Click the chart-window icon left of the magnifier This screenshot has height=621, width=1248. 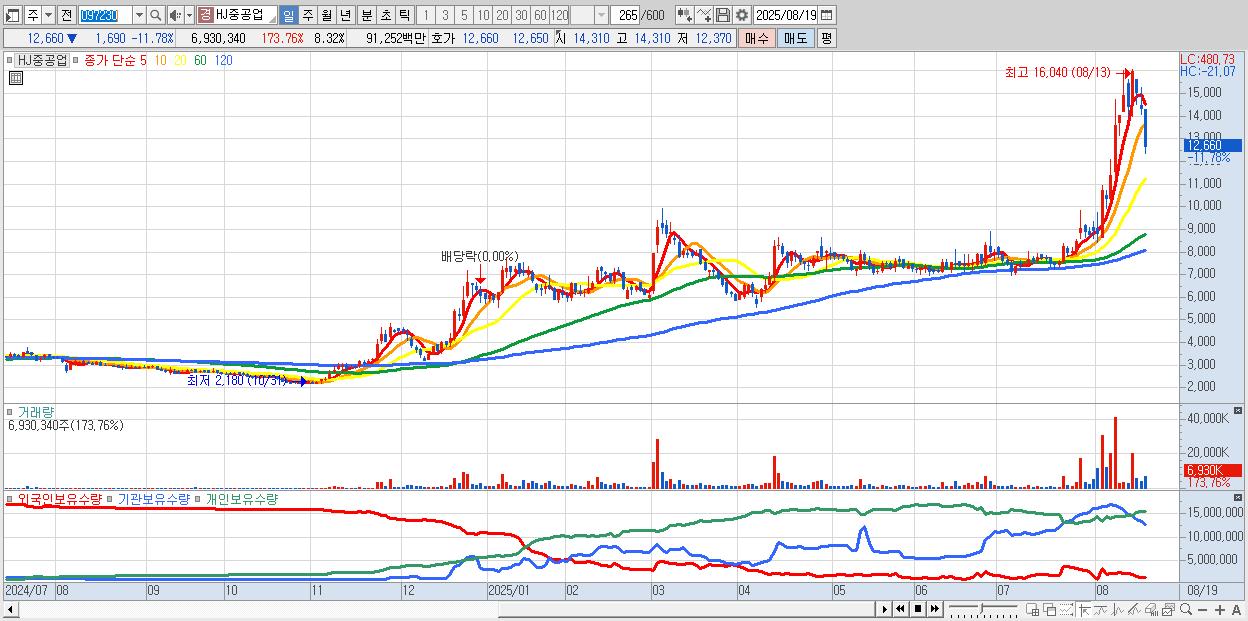coord(1168,609)
